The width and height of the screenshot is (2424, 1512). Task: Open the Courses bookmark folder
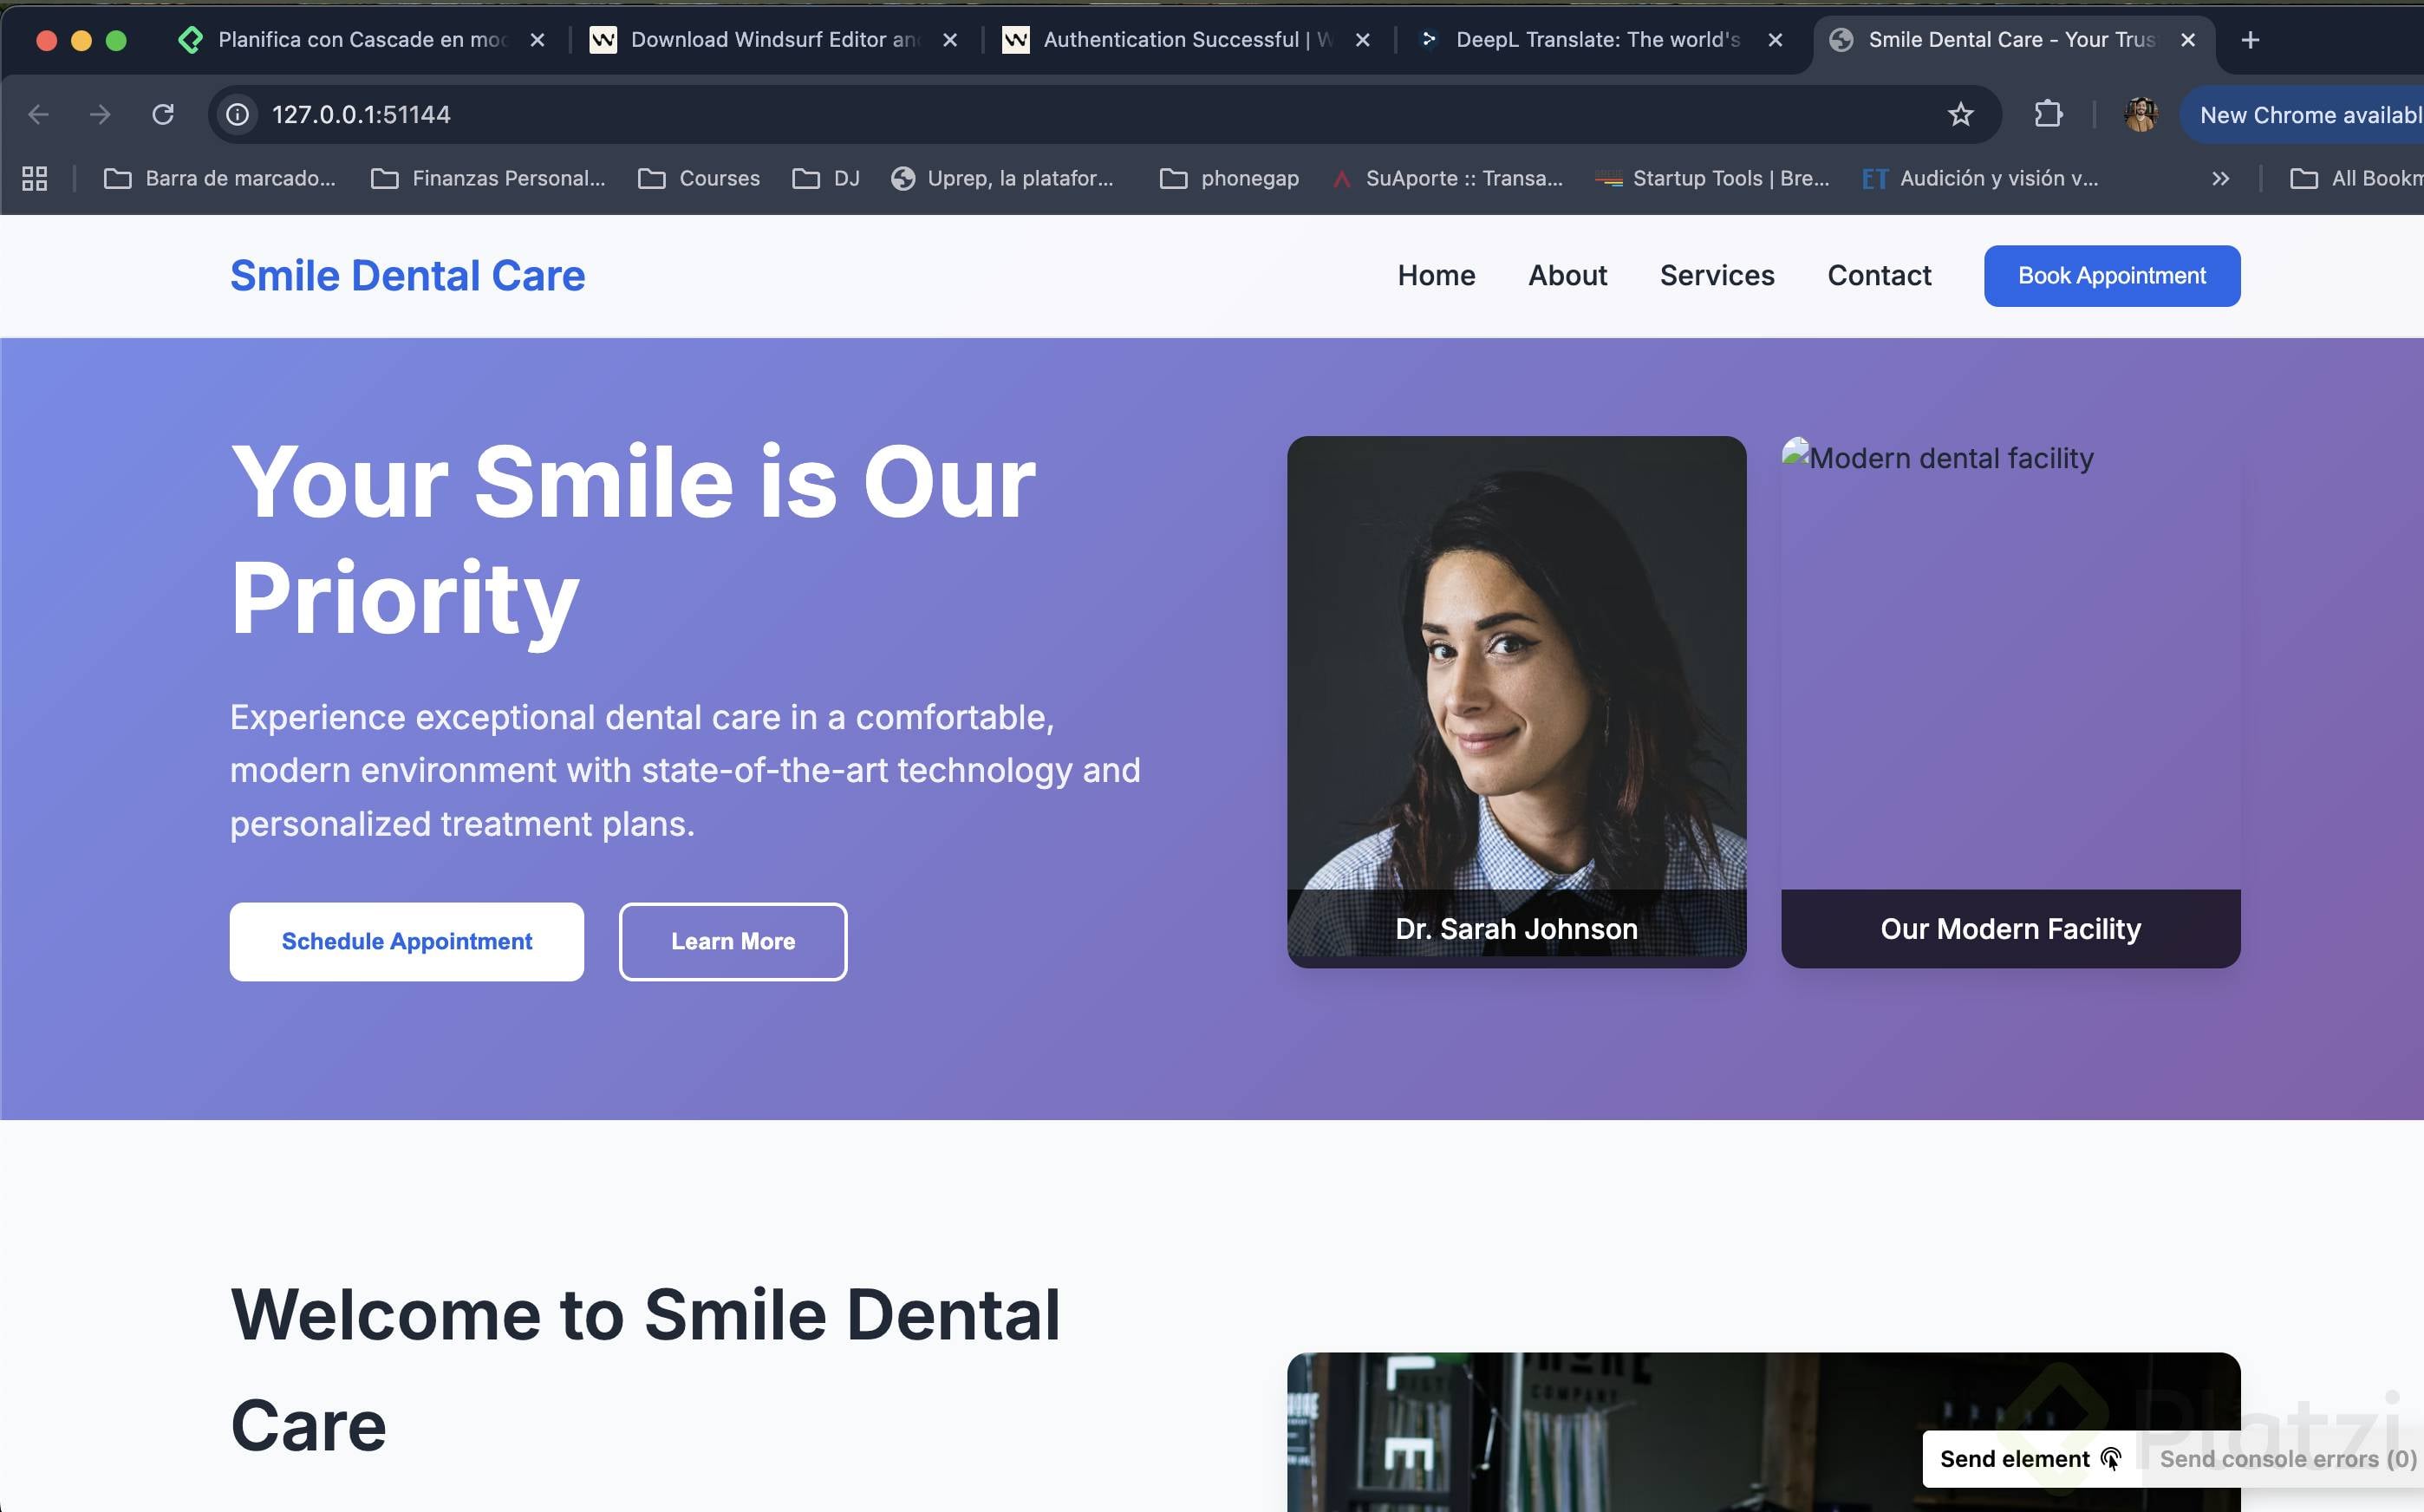click(x=699, y=178)
